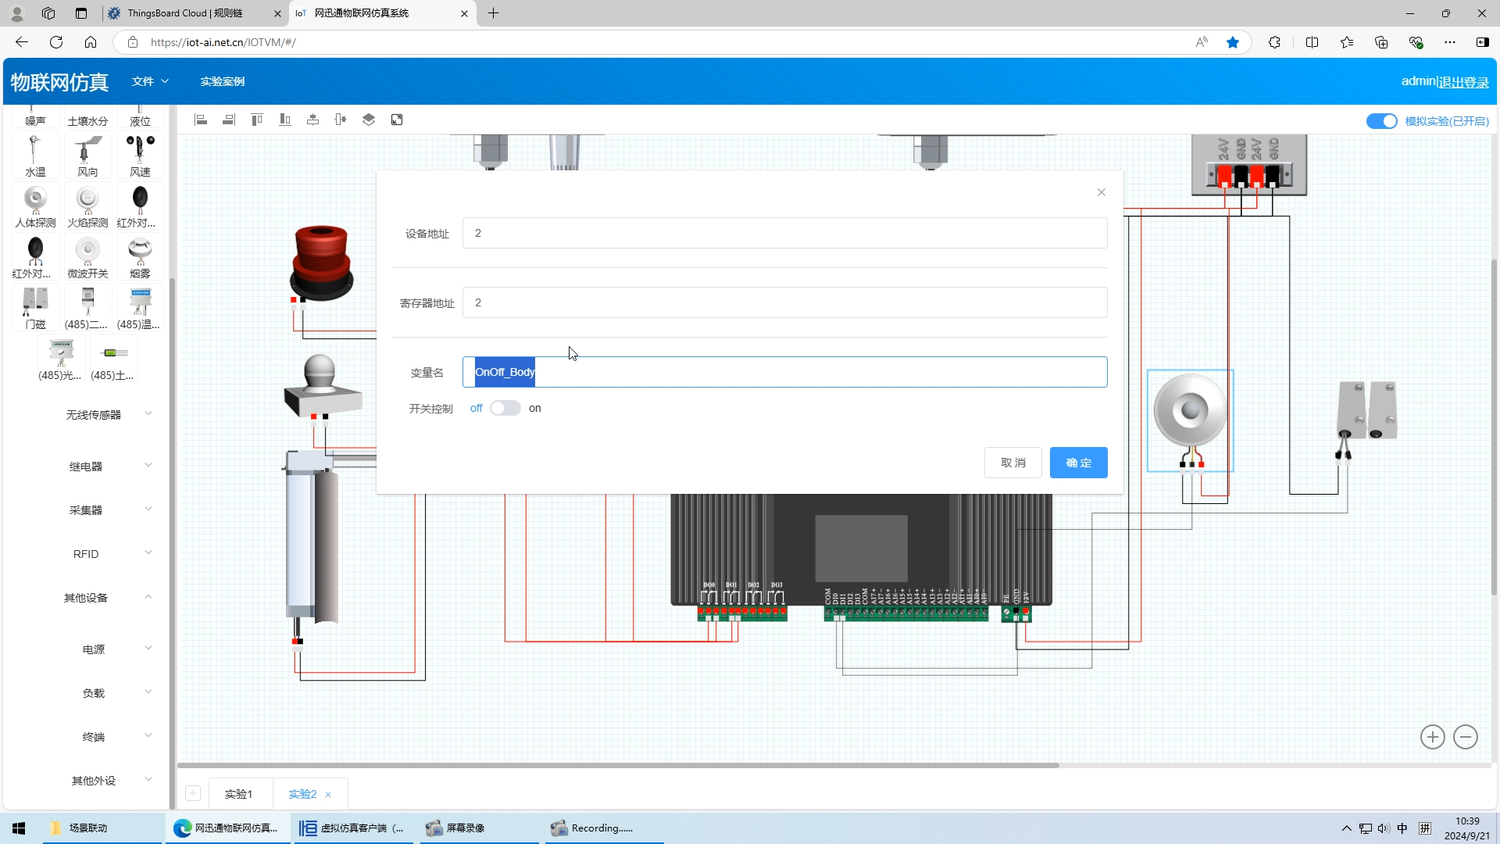Switch to the 实验1 tab

pos(238,794)
